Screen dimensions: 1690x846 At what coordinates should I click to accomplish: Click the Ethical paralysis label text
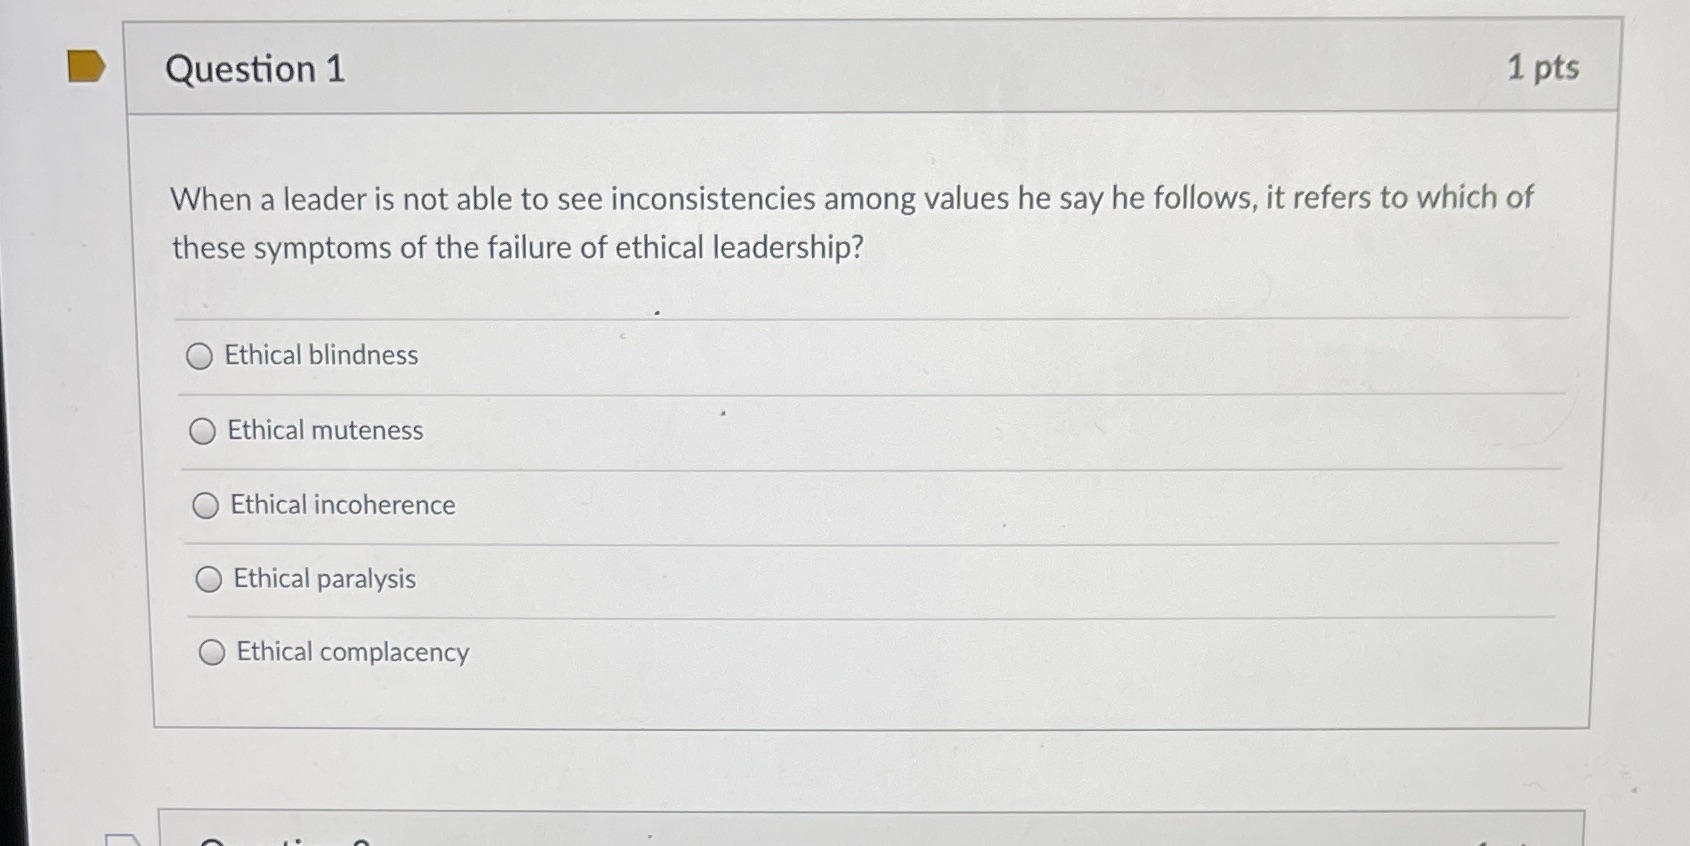[325, 578]
